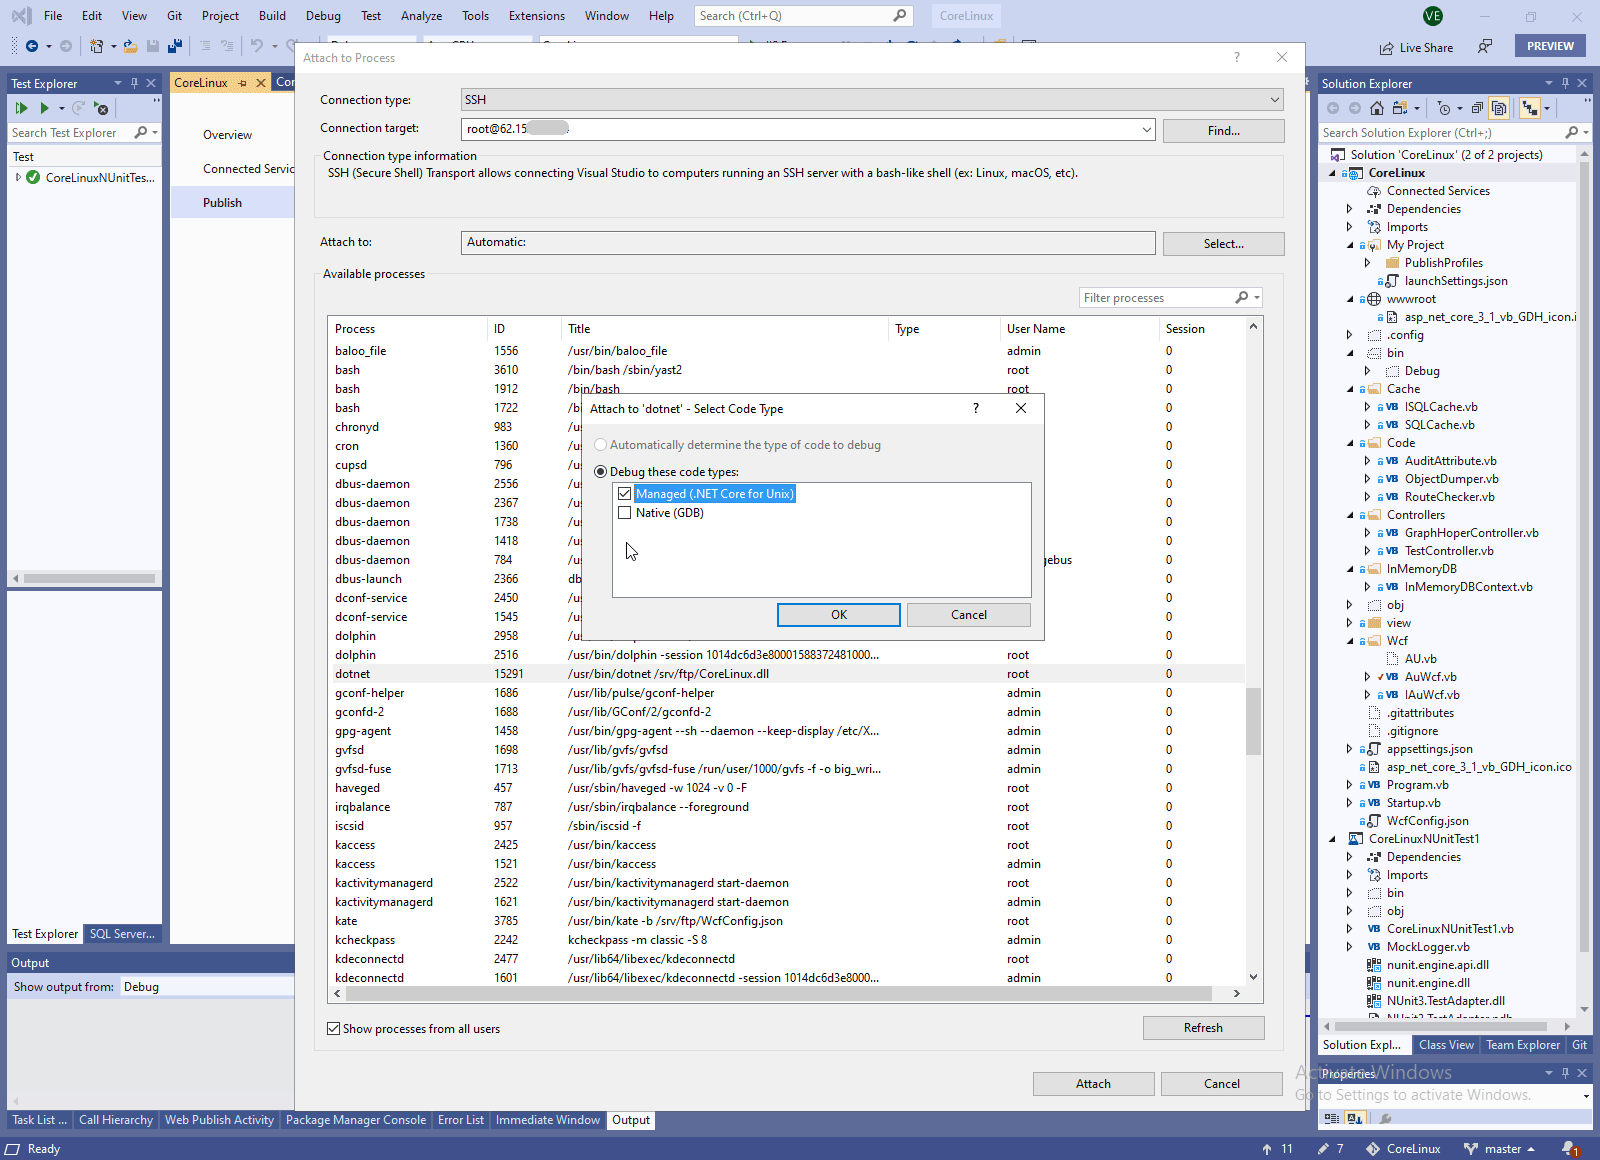Viewport: 1600px width, 1160px height.
Task: Click the Process column header
Action: click(x=408, y=329)
